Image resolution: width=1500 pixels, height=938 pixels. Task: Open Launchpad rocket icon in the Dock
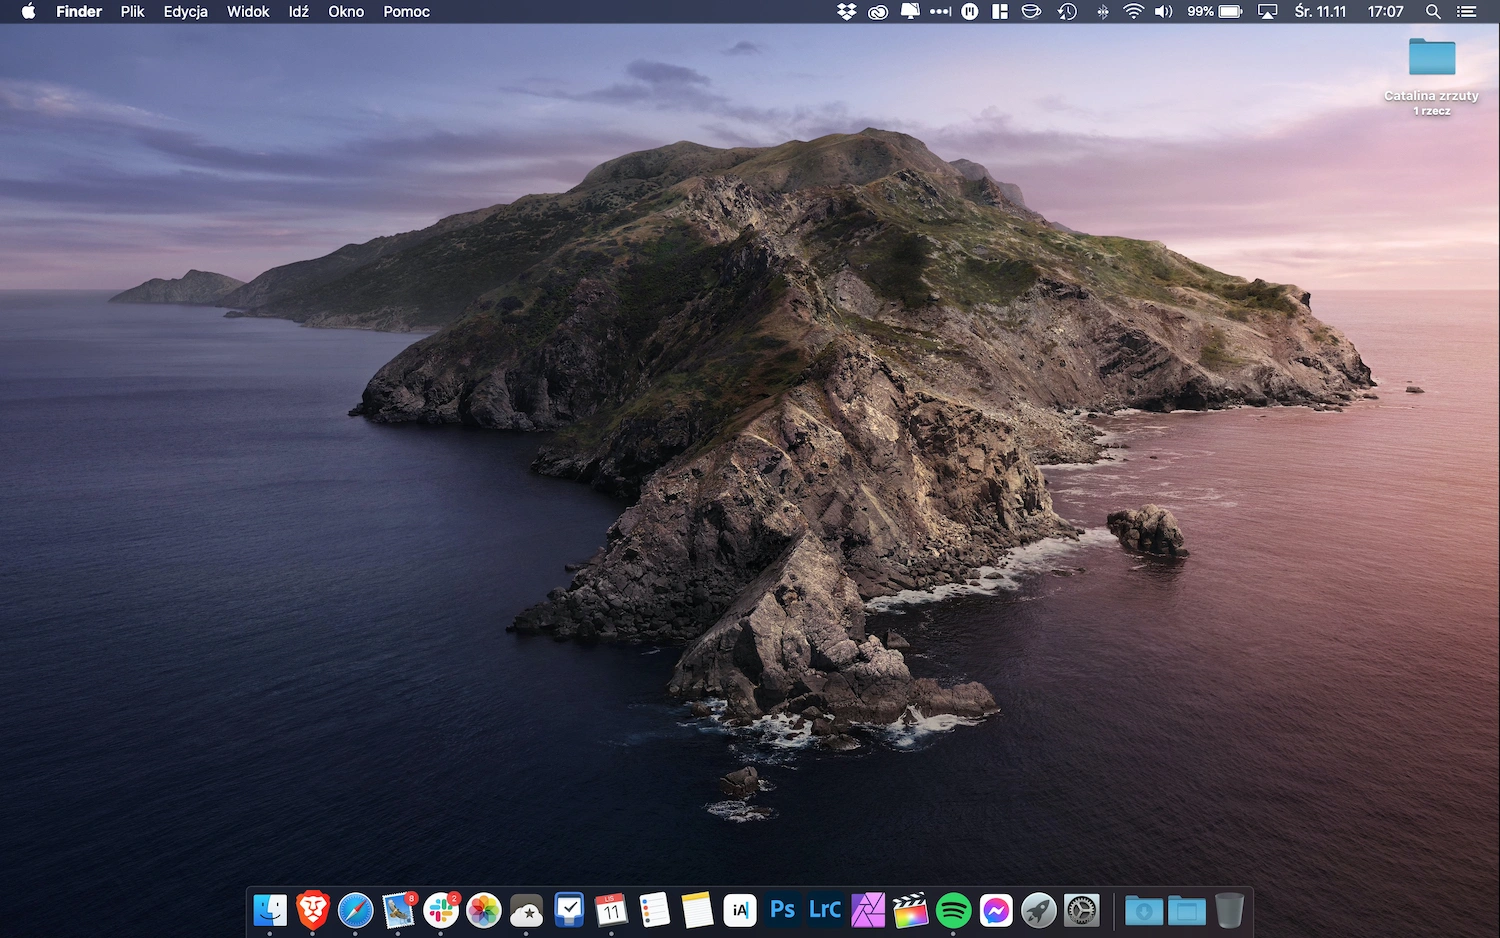(1039, 910)
